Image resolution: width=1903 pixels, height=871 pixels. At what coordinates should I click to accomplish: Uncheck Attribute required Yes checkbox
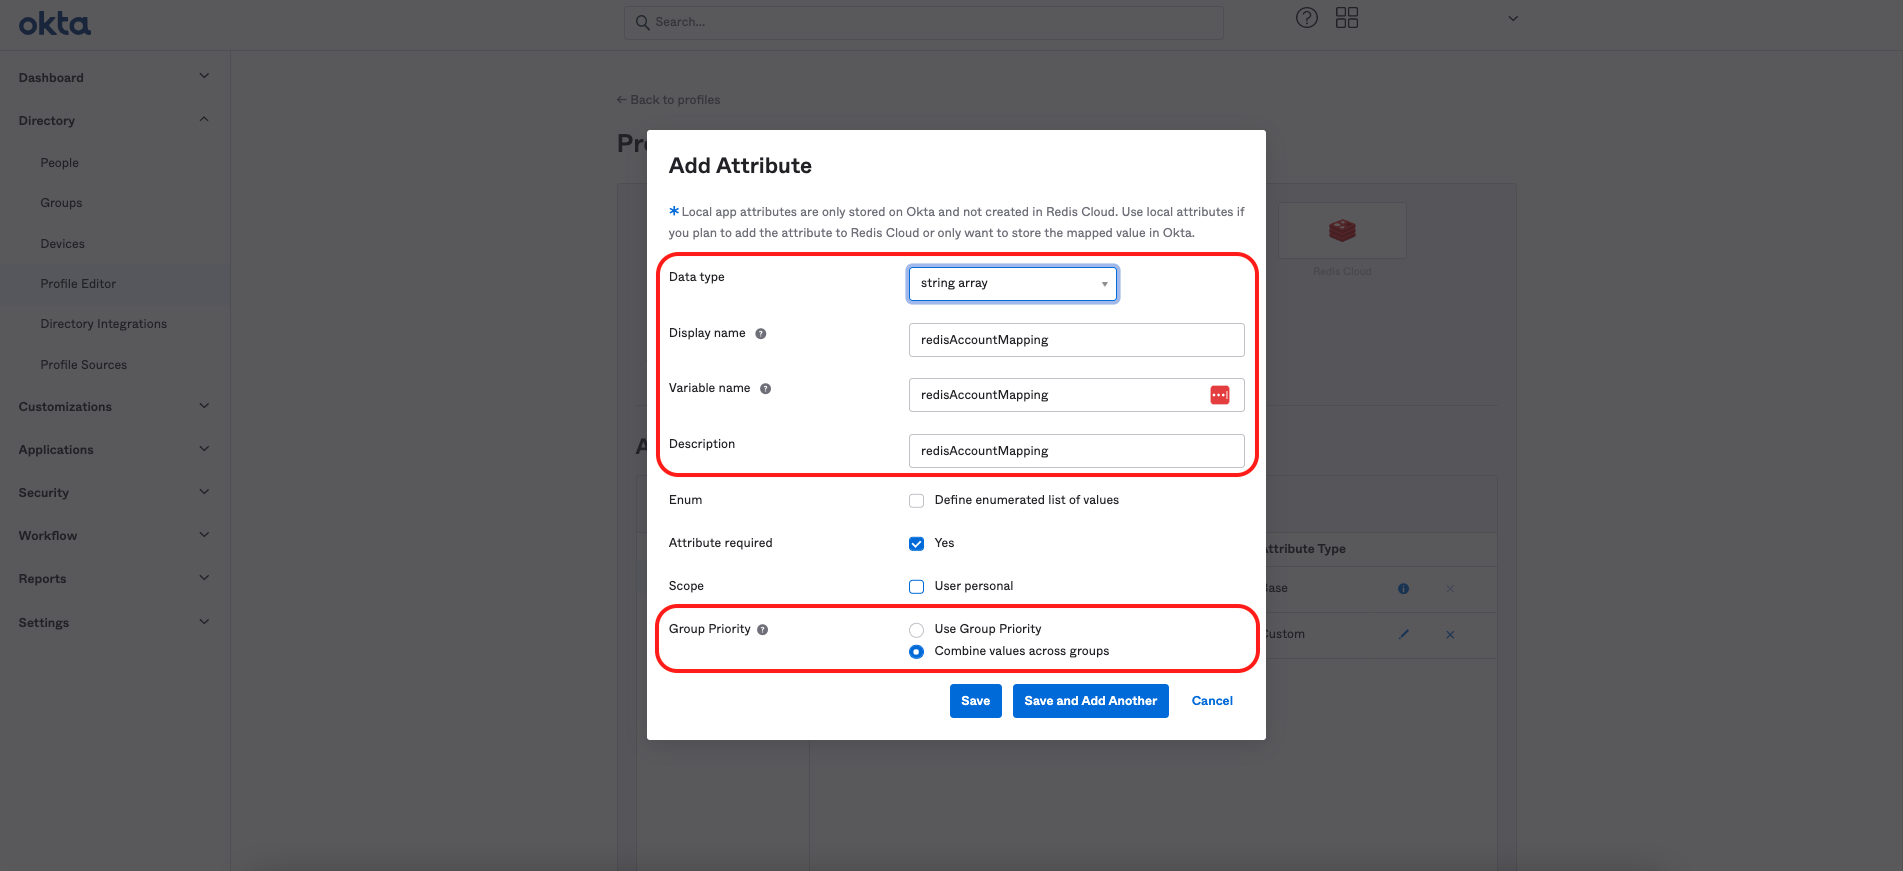916,544
